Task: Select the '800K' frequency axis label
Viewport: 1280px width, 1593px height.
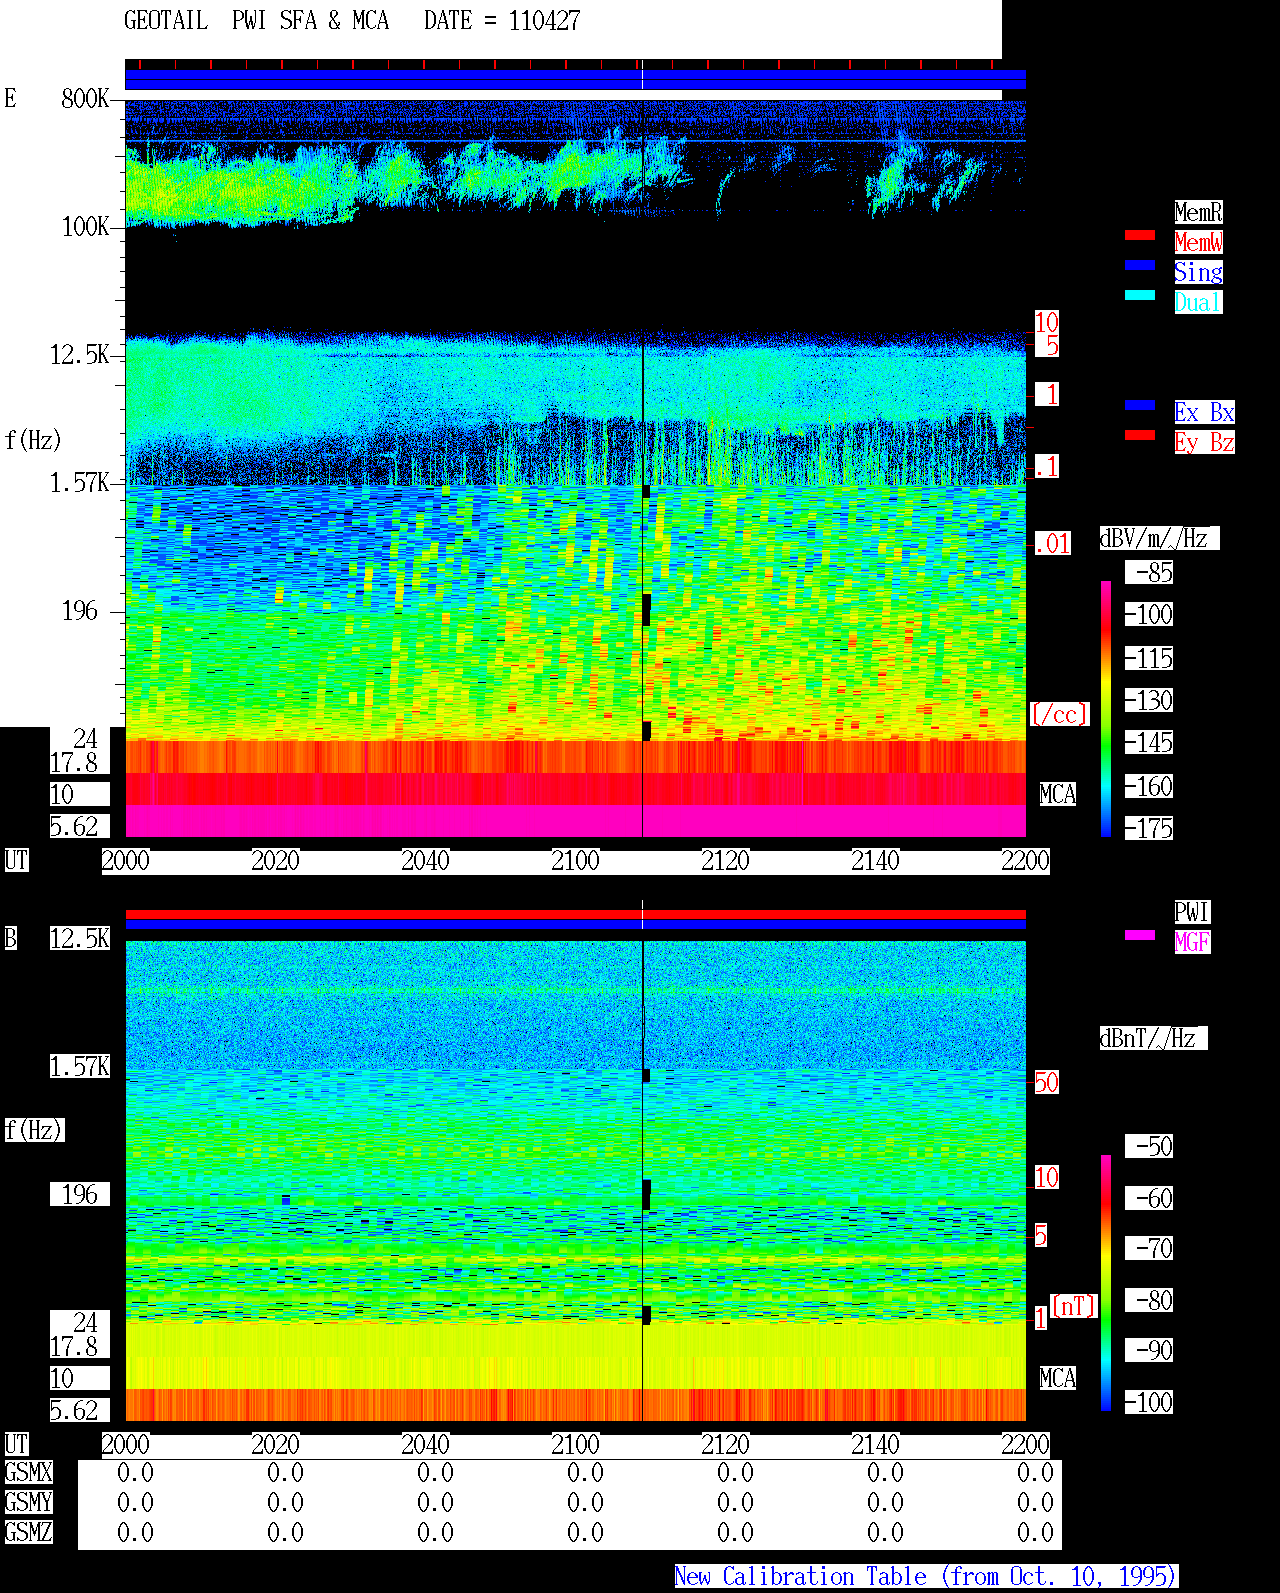Action: tap(85, 98)
